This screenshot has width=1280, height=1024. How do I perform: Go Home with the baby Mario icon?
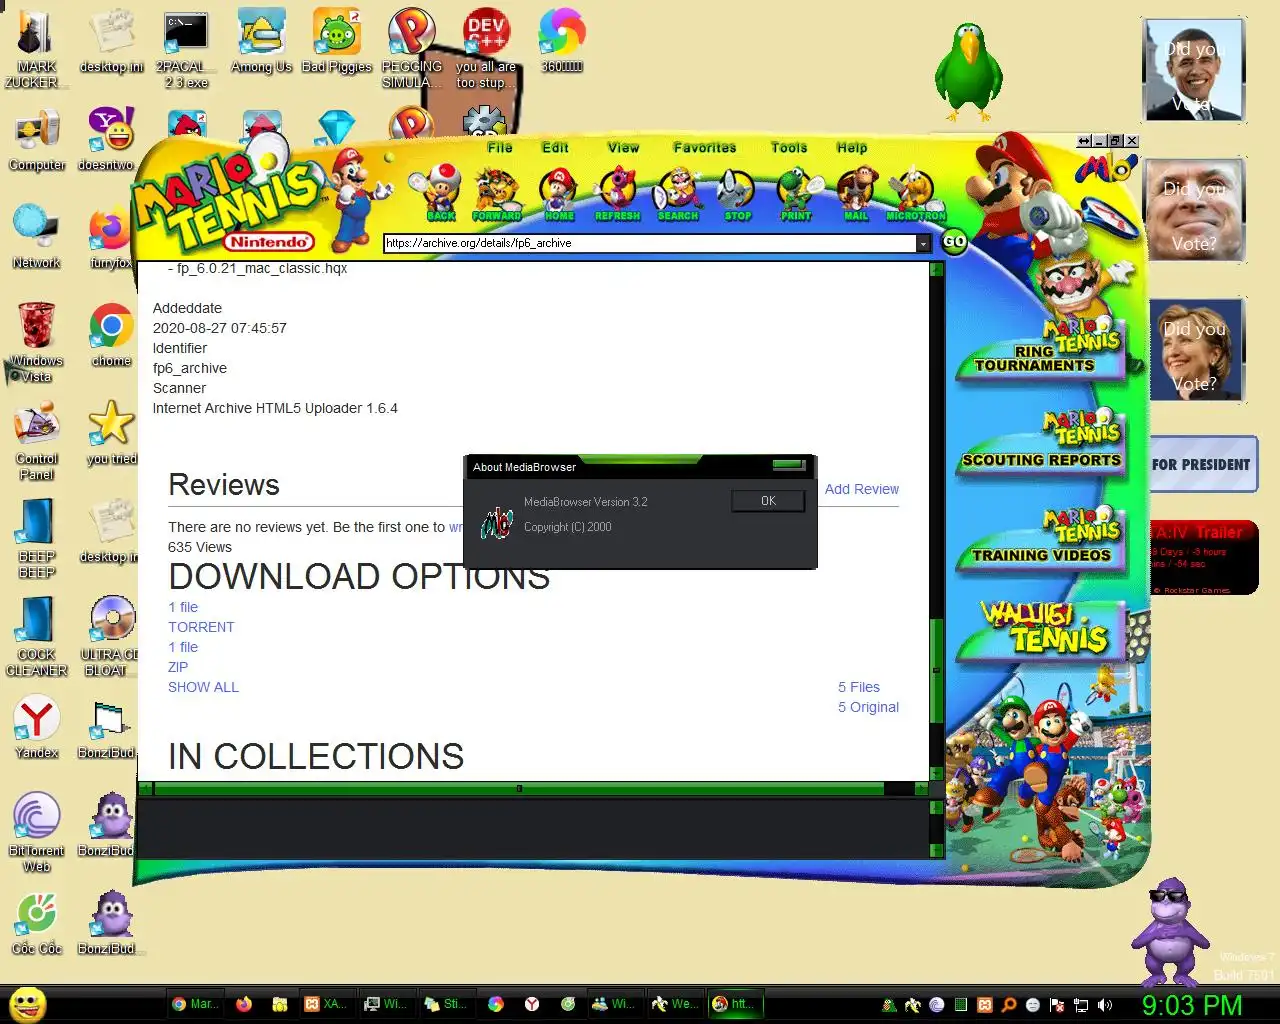(558, 193)
